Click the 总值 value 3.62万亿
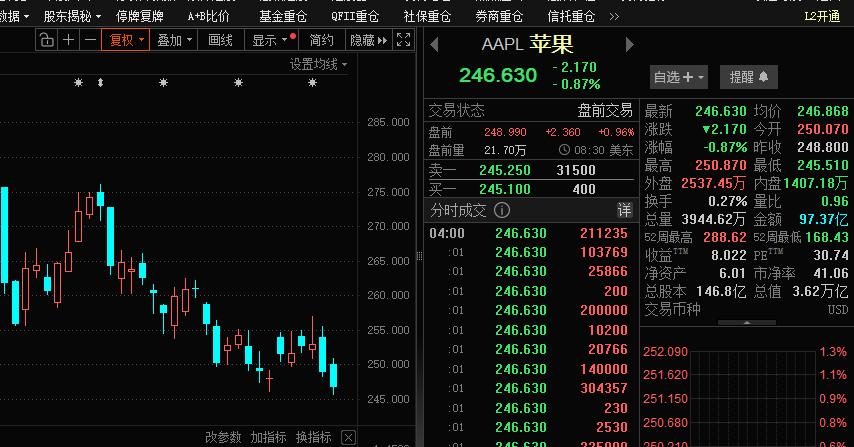Image resolution: width=854 pixels, height=447 pixels. (x=820, y=291)
